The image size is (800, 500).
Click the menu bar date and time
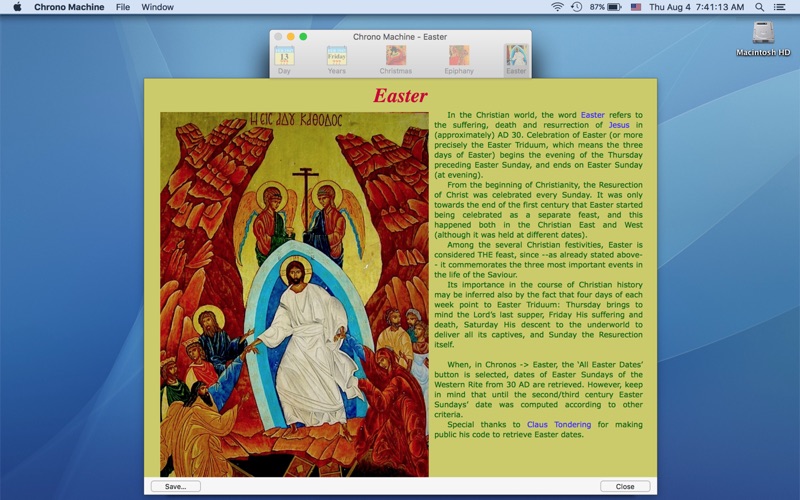(696, 7)
